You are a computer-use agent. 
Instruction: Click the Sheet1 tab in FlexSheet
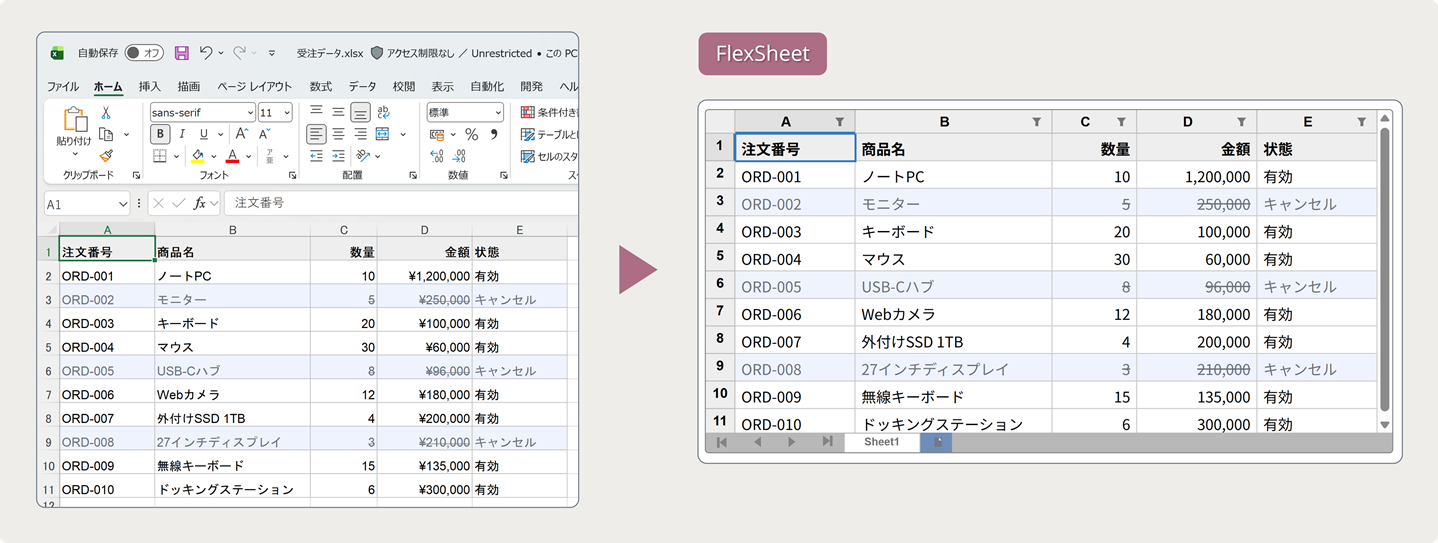881,442
